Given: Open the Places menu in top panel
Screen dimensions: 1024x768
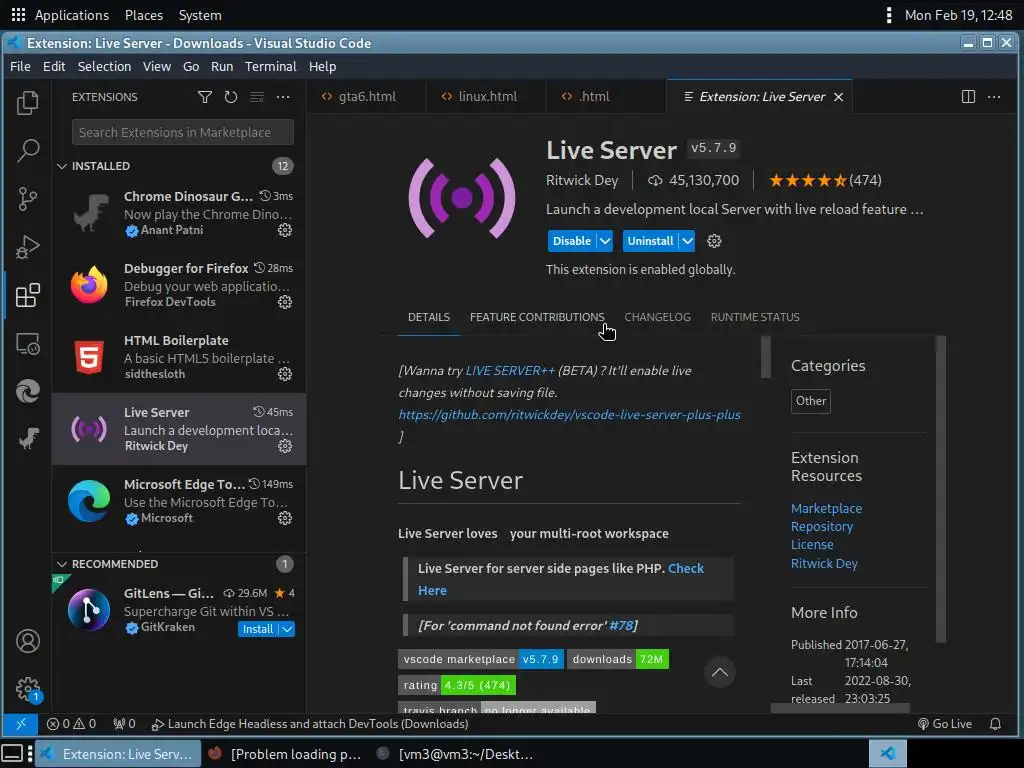Looking at the screenshot, I should [144, 15].
